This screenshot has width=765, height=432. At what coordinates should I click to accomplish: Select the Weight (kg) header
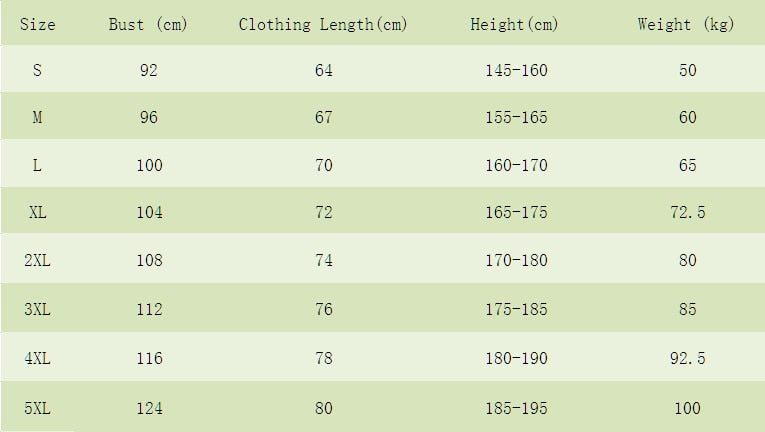[x=686, y=24]
